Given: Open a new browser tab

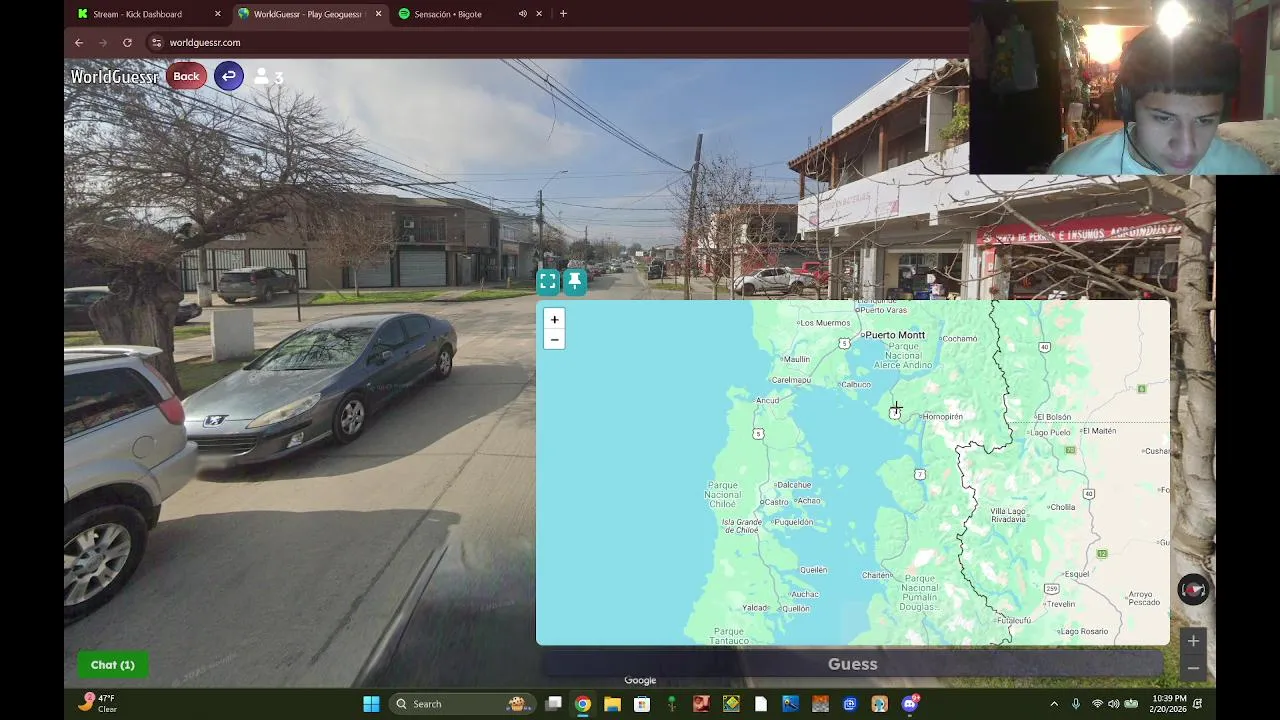Looking at the screenshot, I should pos(563,14).
